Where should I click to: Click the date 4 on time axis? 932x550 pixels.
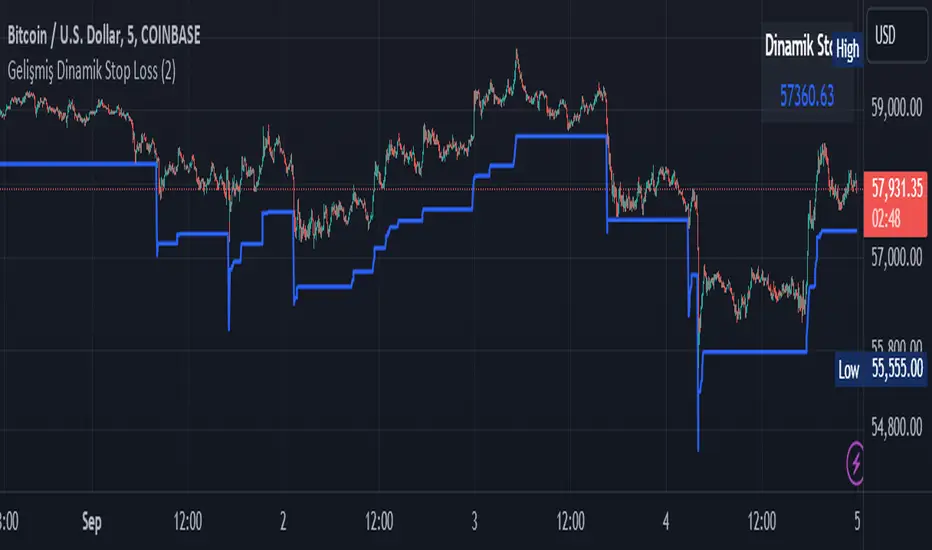666,520
